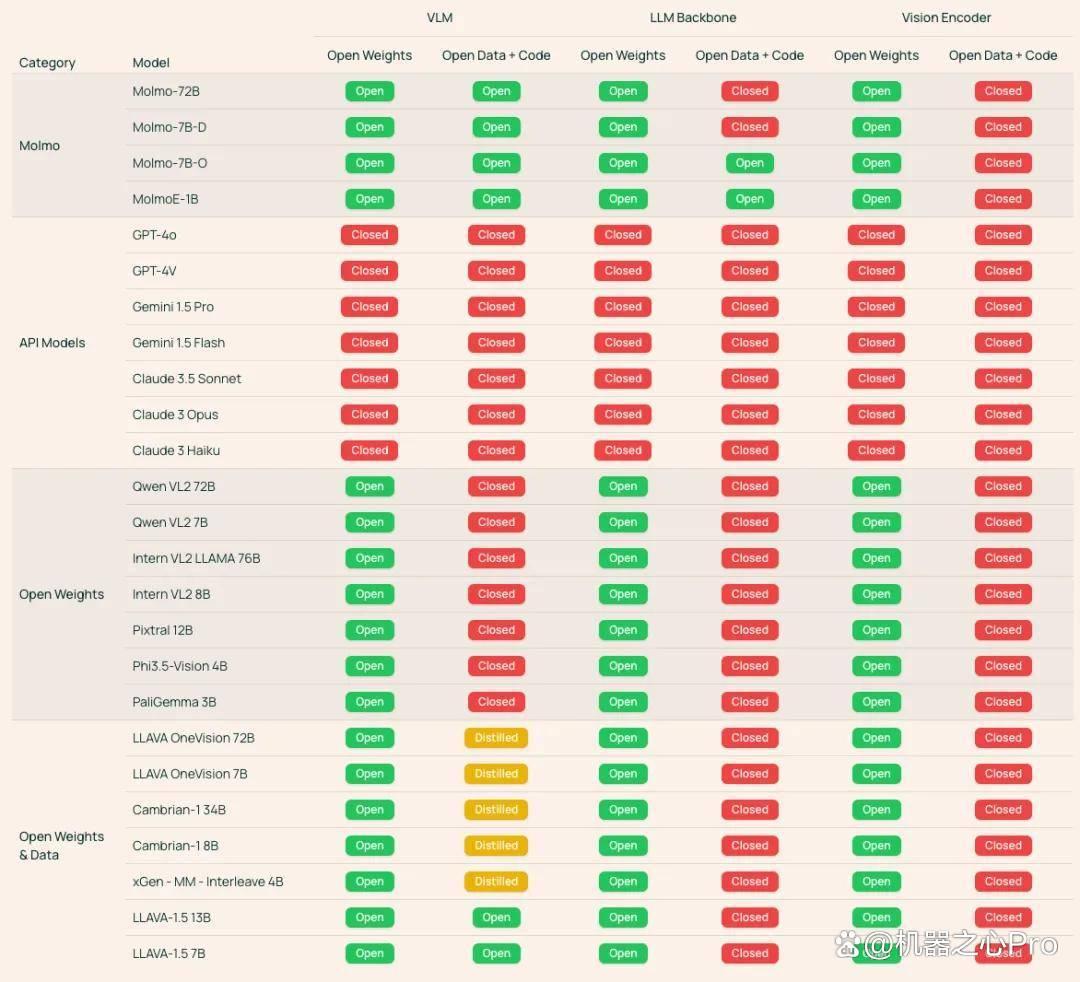Screen dimensions: 1080x982
Task: Click the Distilled badge for LLAVA OneVision 72B
Action: (x=496, y=738)
